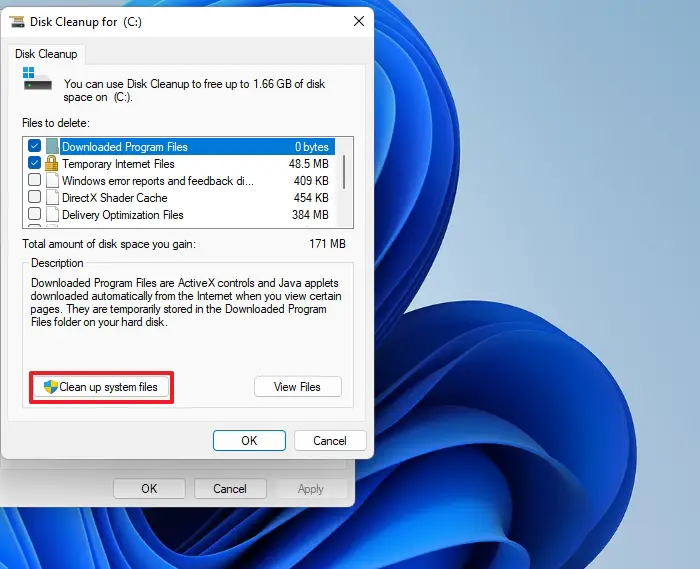
Task: Uncheck the Temporary Internet Files checkbox
Action: tap(34, 162)
